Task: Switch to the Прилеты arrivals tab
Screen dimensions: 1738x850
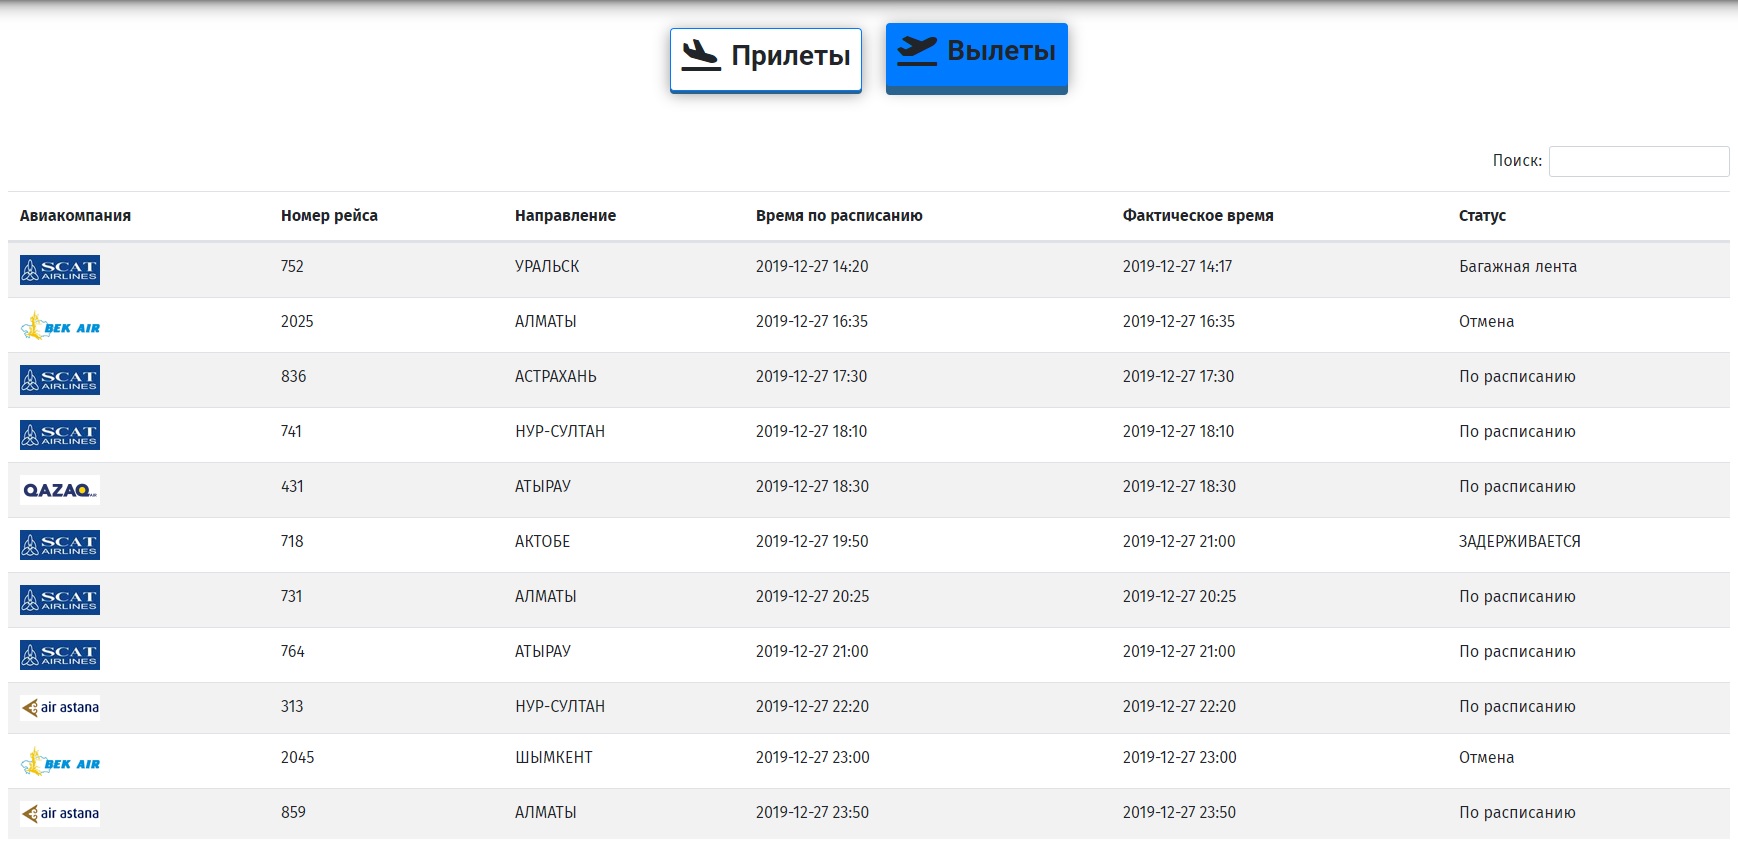Action: pos(765,59)
